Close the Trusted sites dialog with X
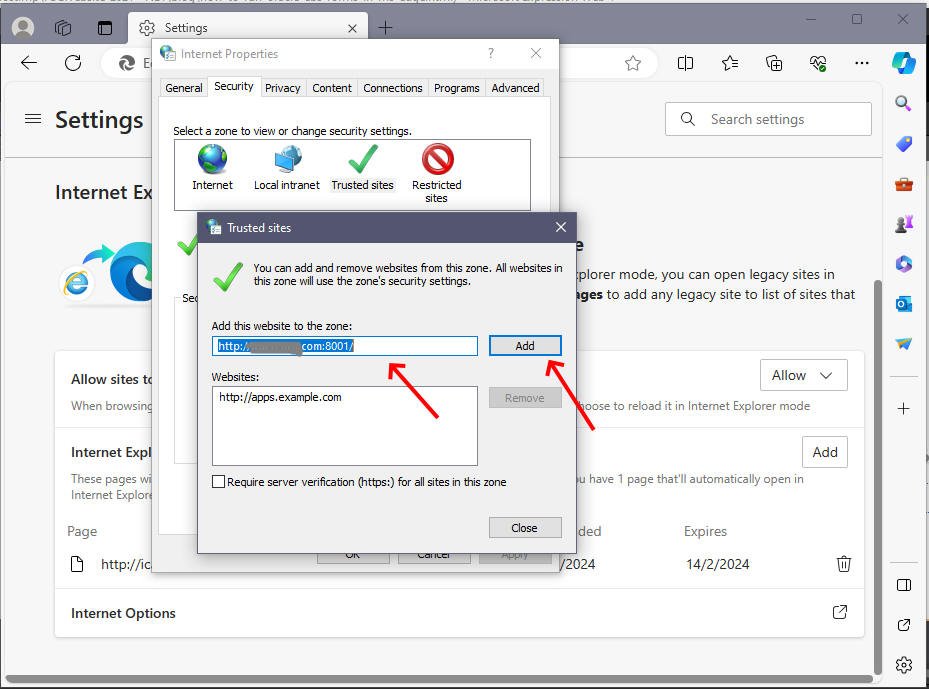This screenshot has width=929, height=689. [x=560, y=227]
